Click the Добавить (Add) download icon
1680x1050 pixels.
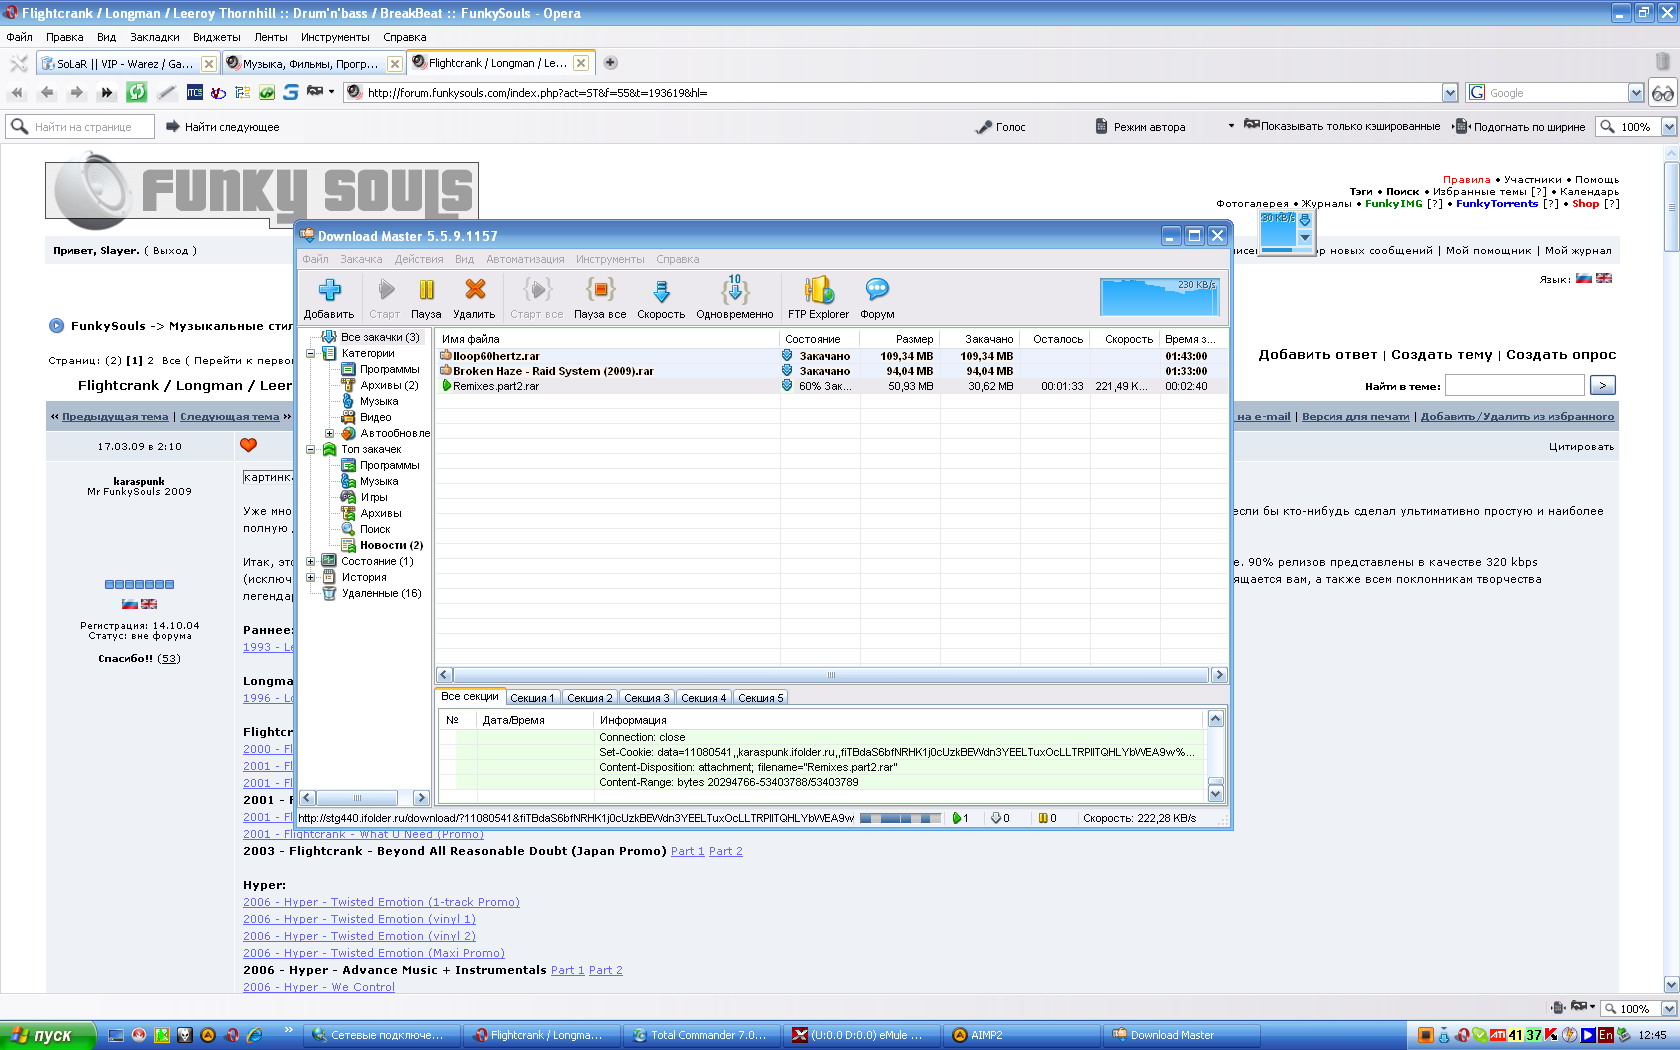(329, 291)
